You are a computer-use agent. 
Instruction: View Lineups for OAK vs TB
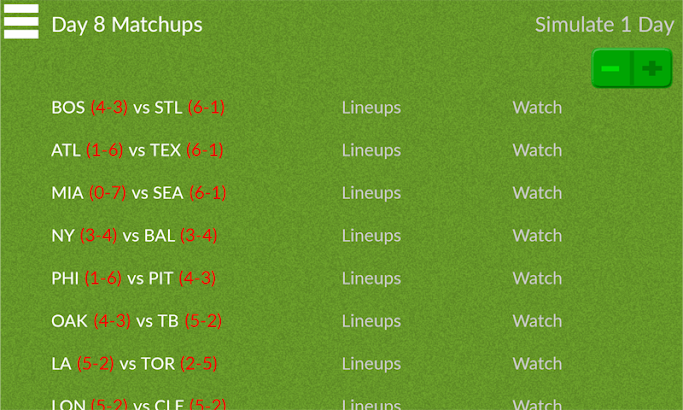371,321
